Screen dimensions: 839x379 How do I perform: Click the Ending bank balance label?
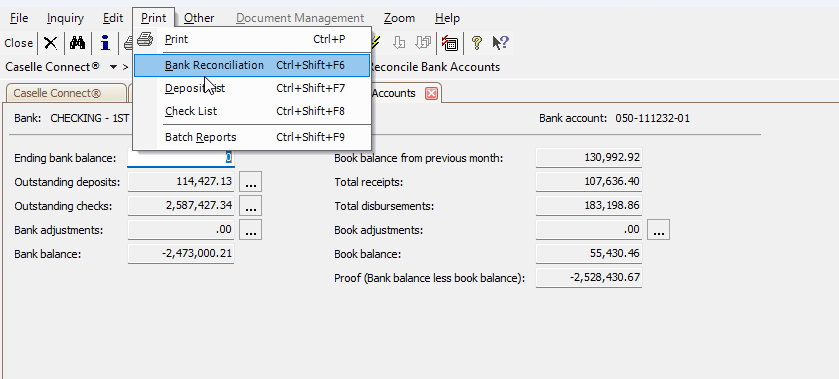pos(65,158)
